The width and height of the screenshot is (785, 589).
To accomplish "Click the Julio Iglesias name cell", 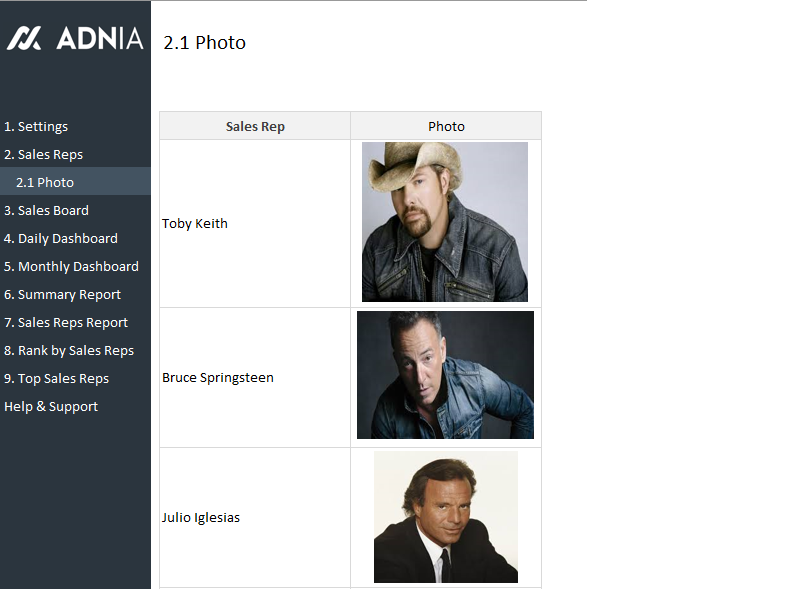I will click(201, 518).
